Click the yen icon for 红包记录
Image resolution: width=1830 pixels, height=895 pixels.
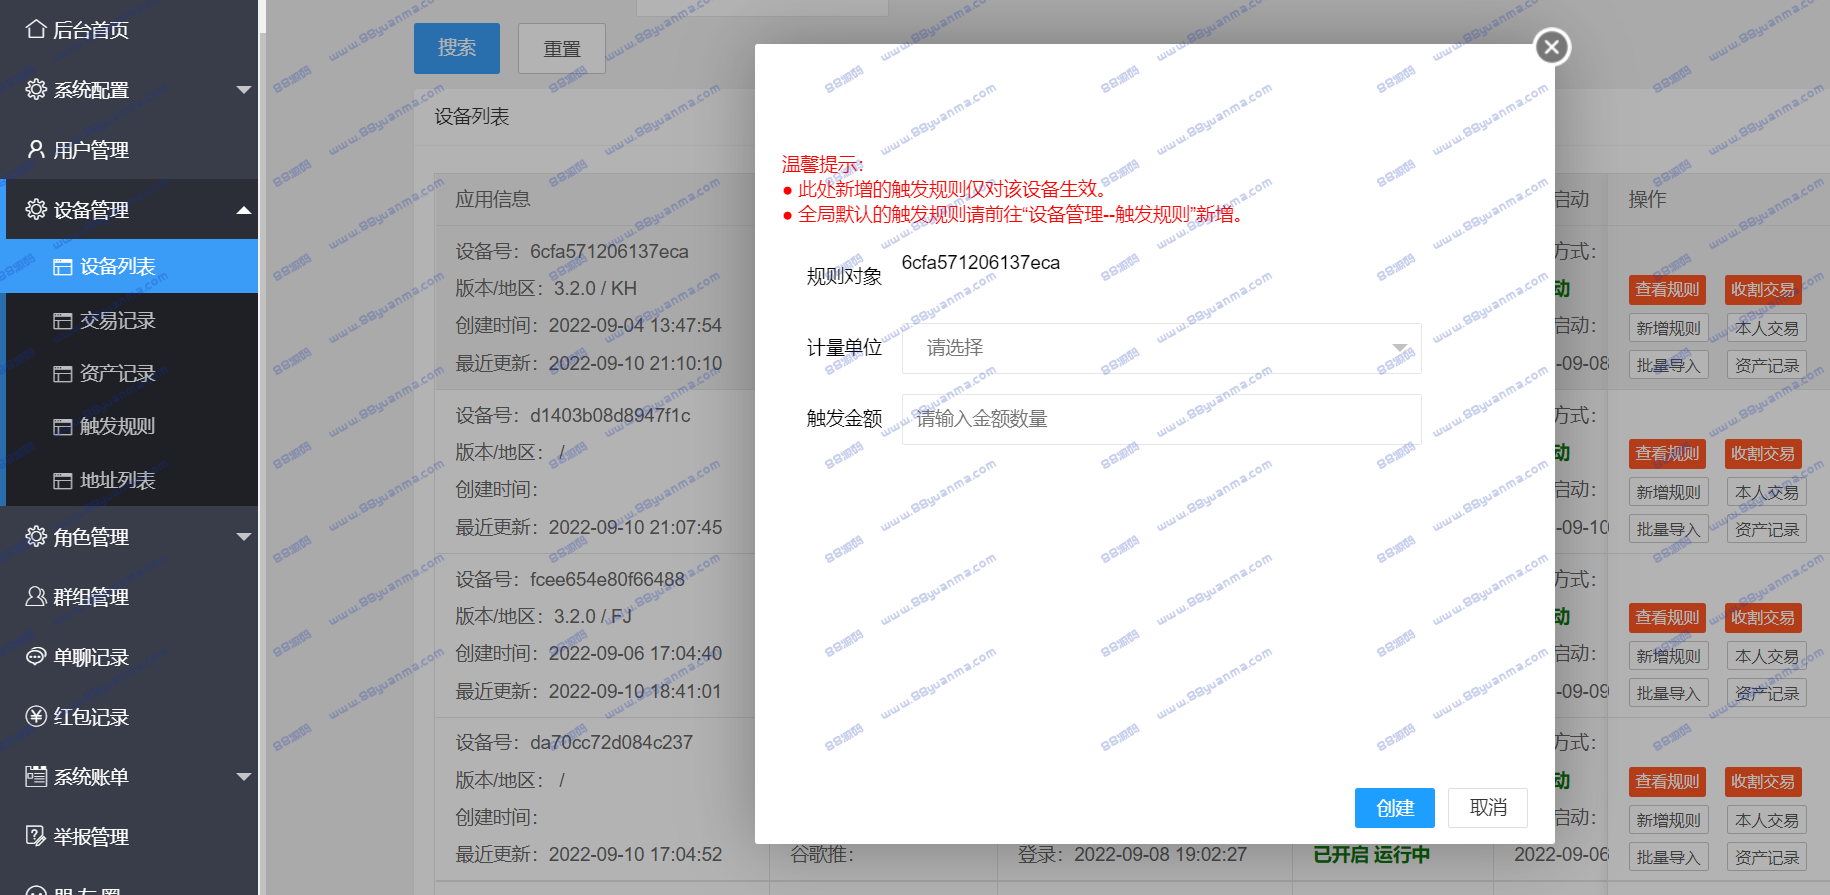(36, 716)
